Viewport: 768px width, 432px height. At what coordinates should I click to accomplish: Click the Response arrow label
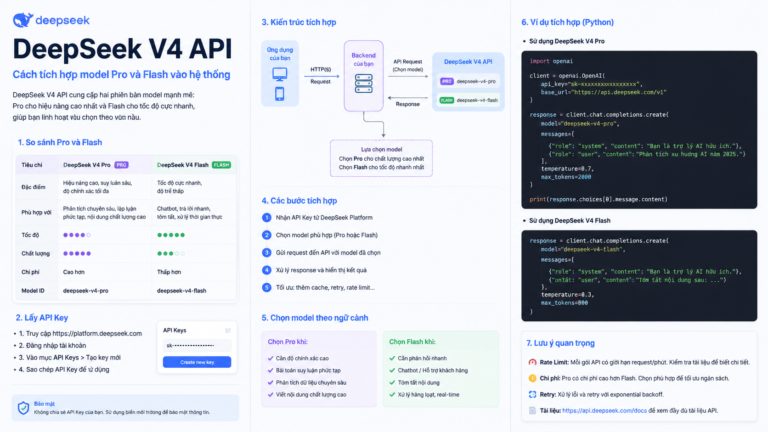point(408,104)
